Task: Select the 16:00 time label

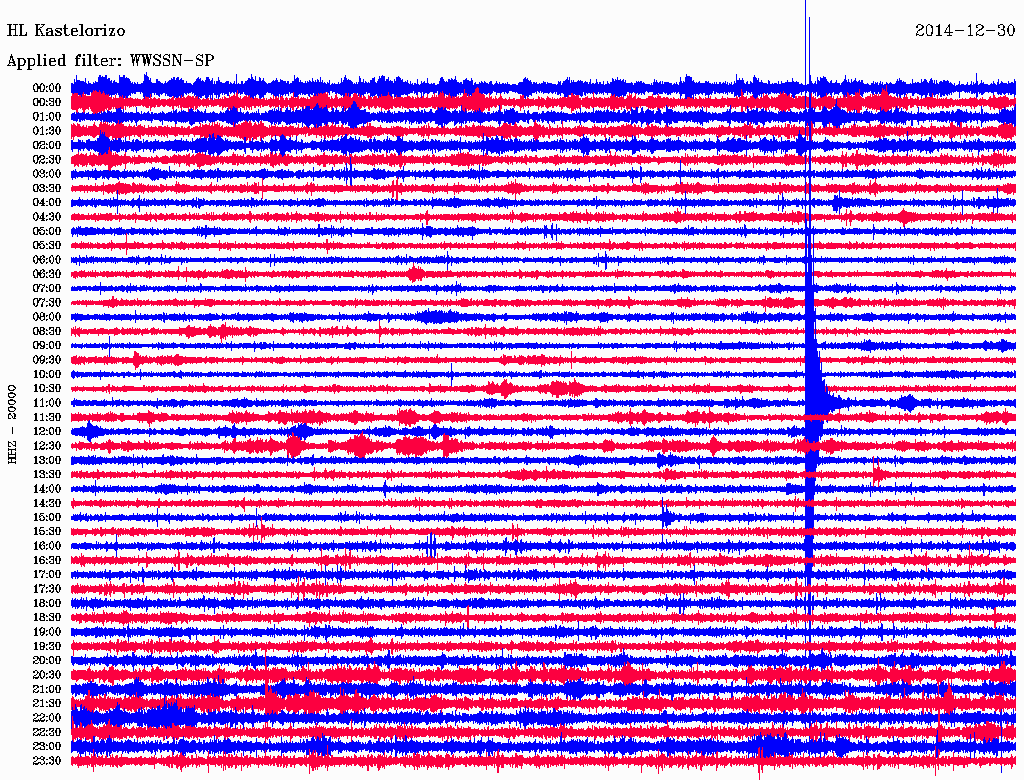Action: tap(47, 546)
